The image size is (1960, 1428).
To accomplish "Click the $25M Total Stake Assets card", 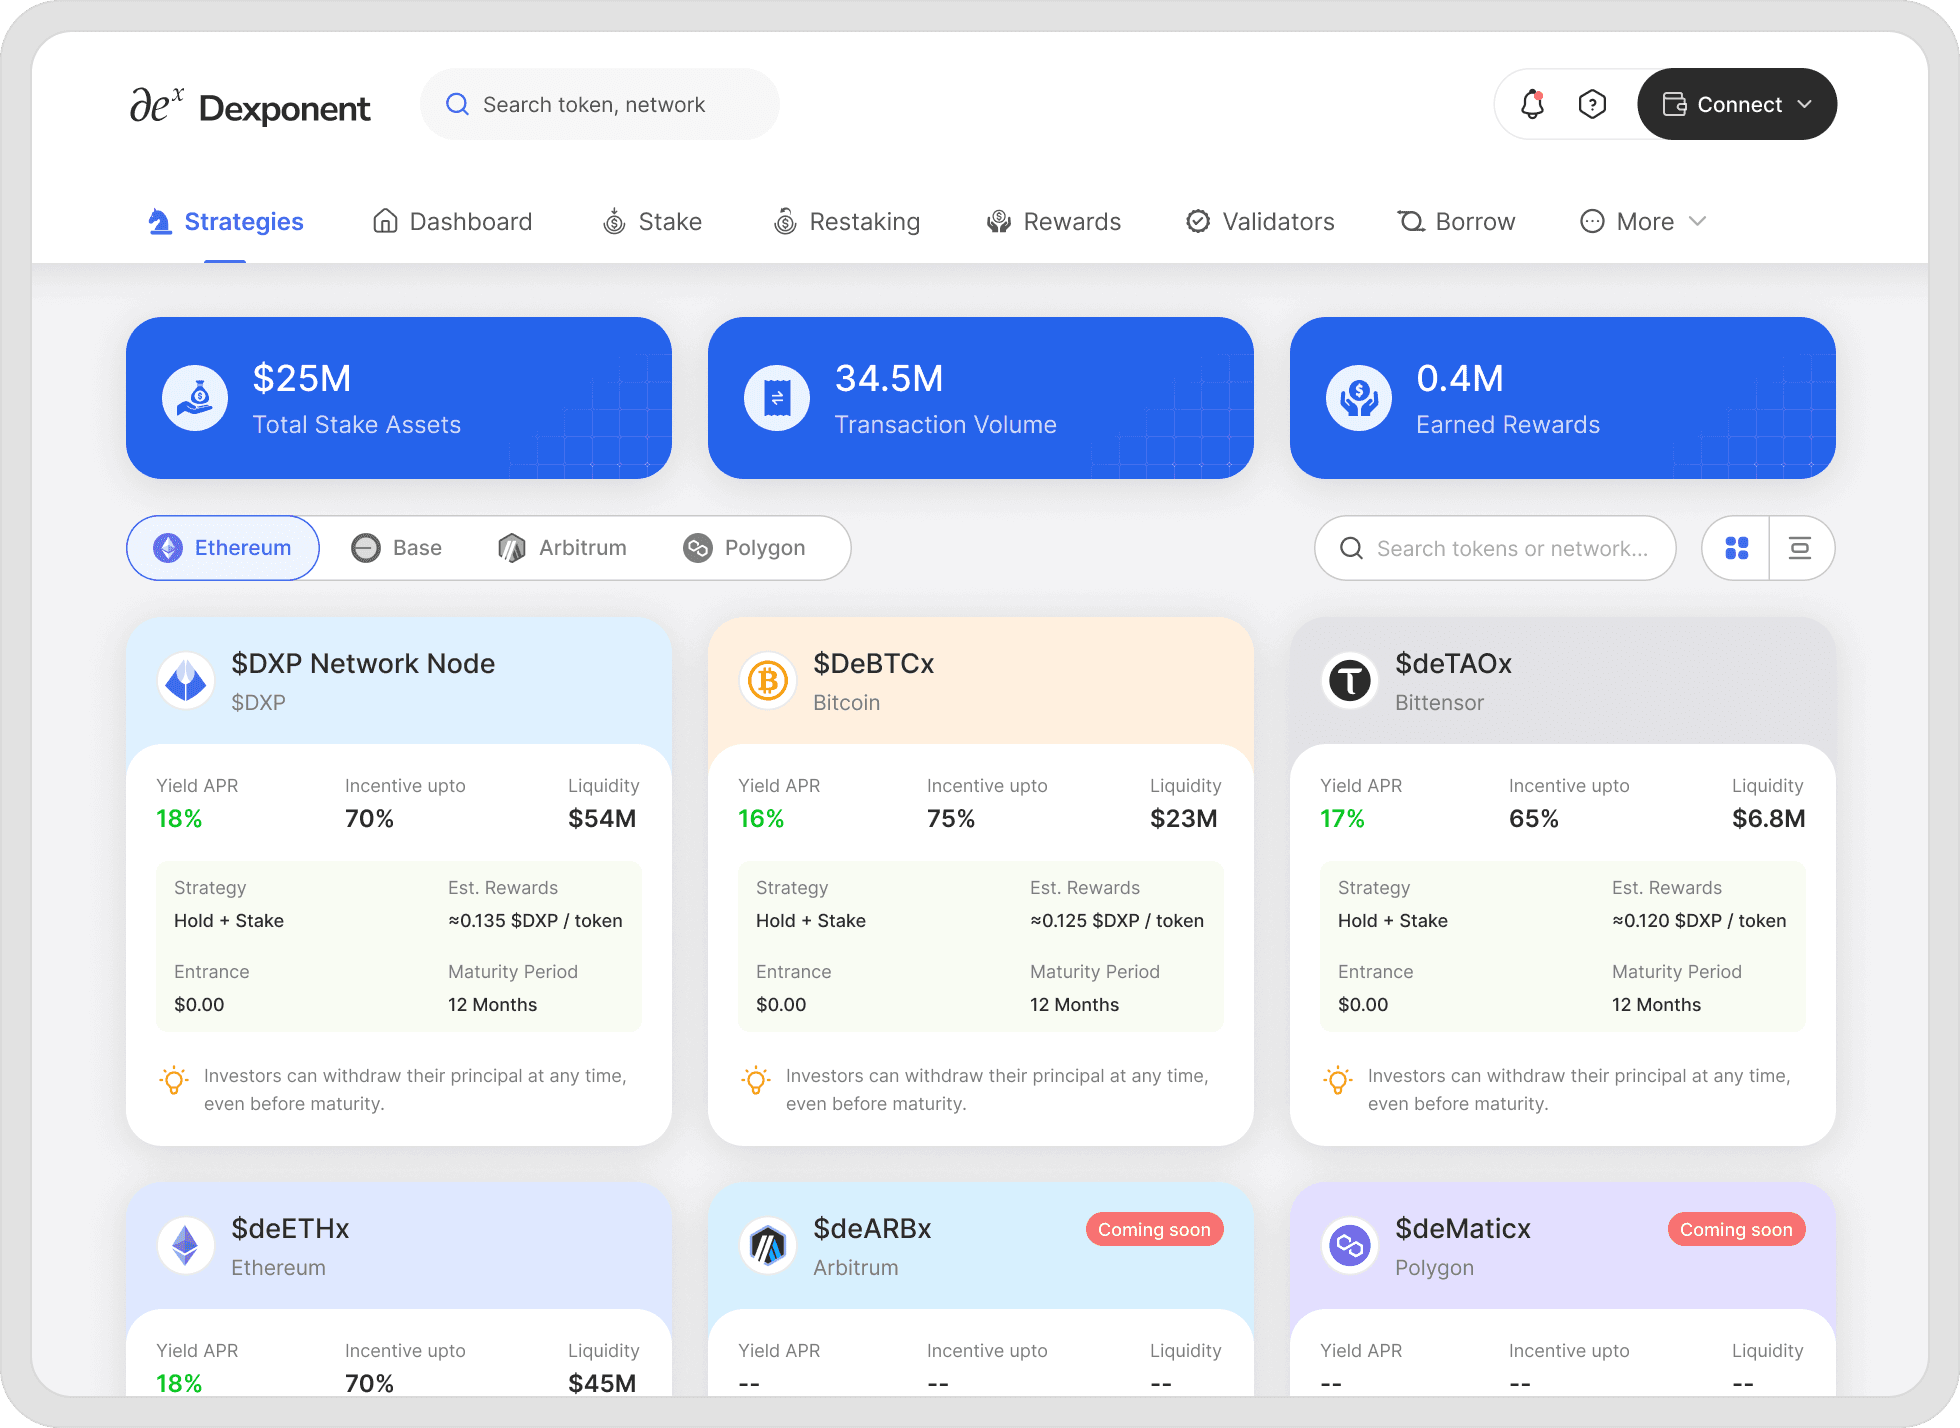I will tap(399, 398).
